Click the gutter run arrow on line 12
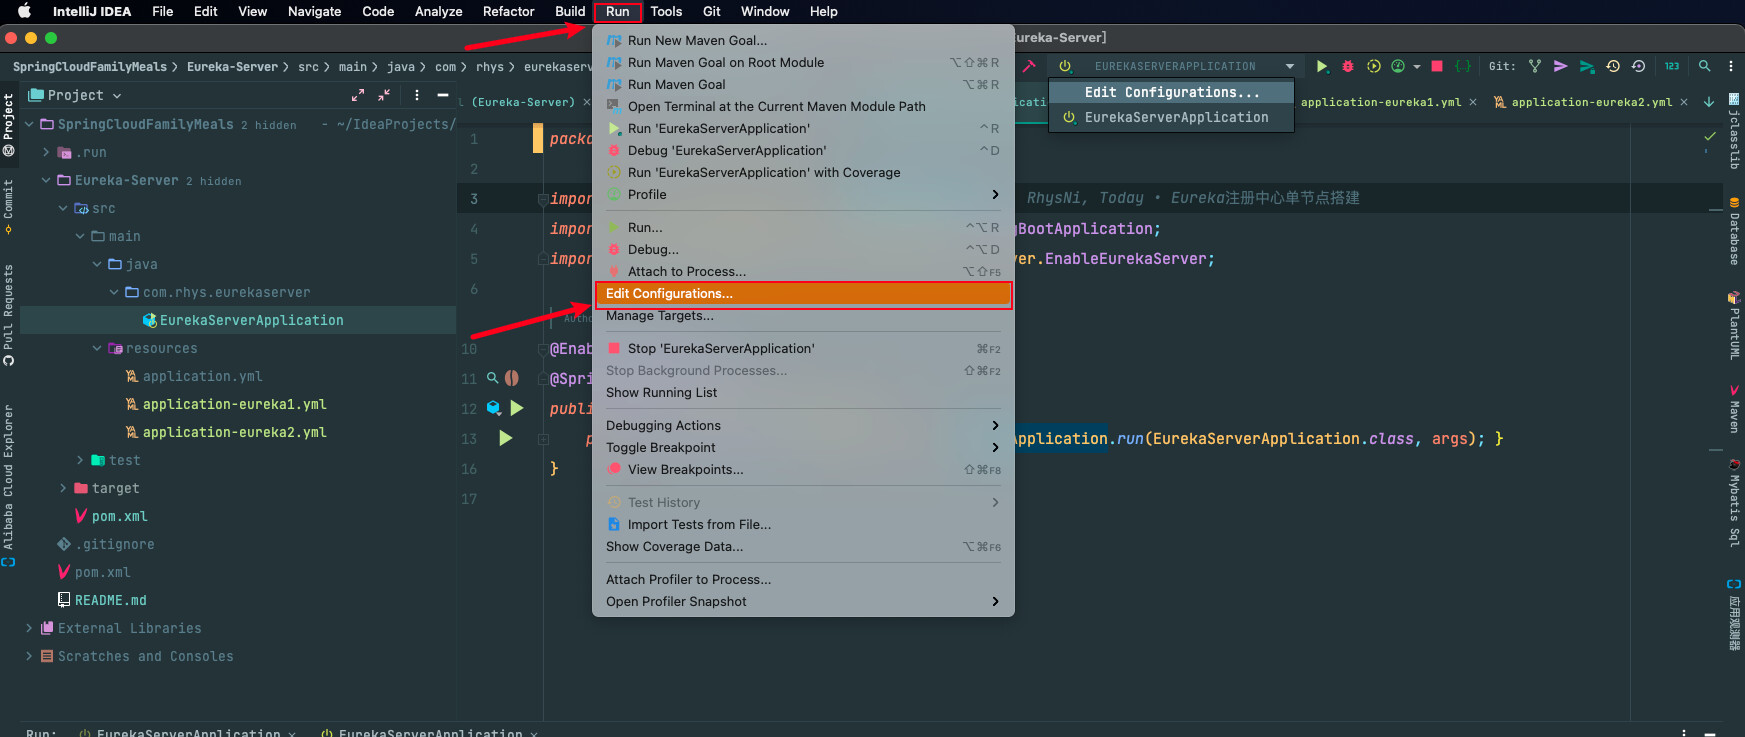This screenshot has width=1745, height=737. click(x=517, y=408)
